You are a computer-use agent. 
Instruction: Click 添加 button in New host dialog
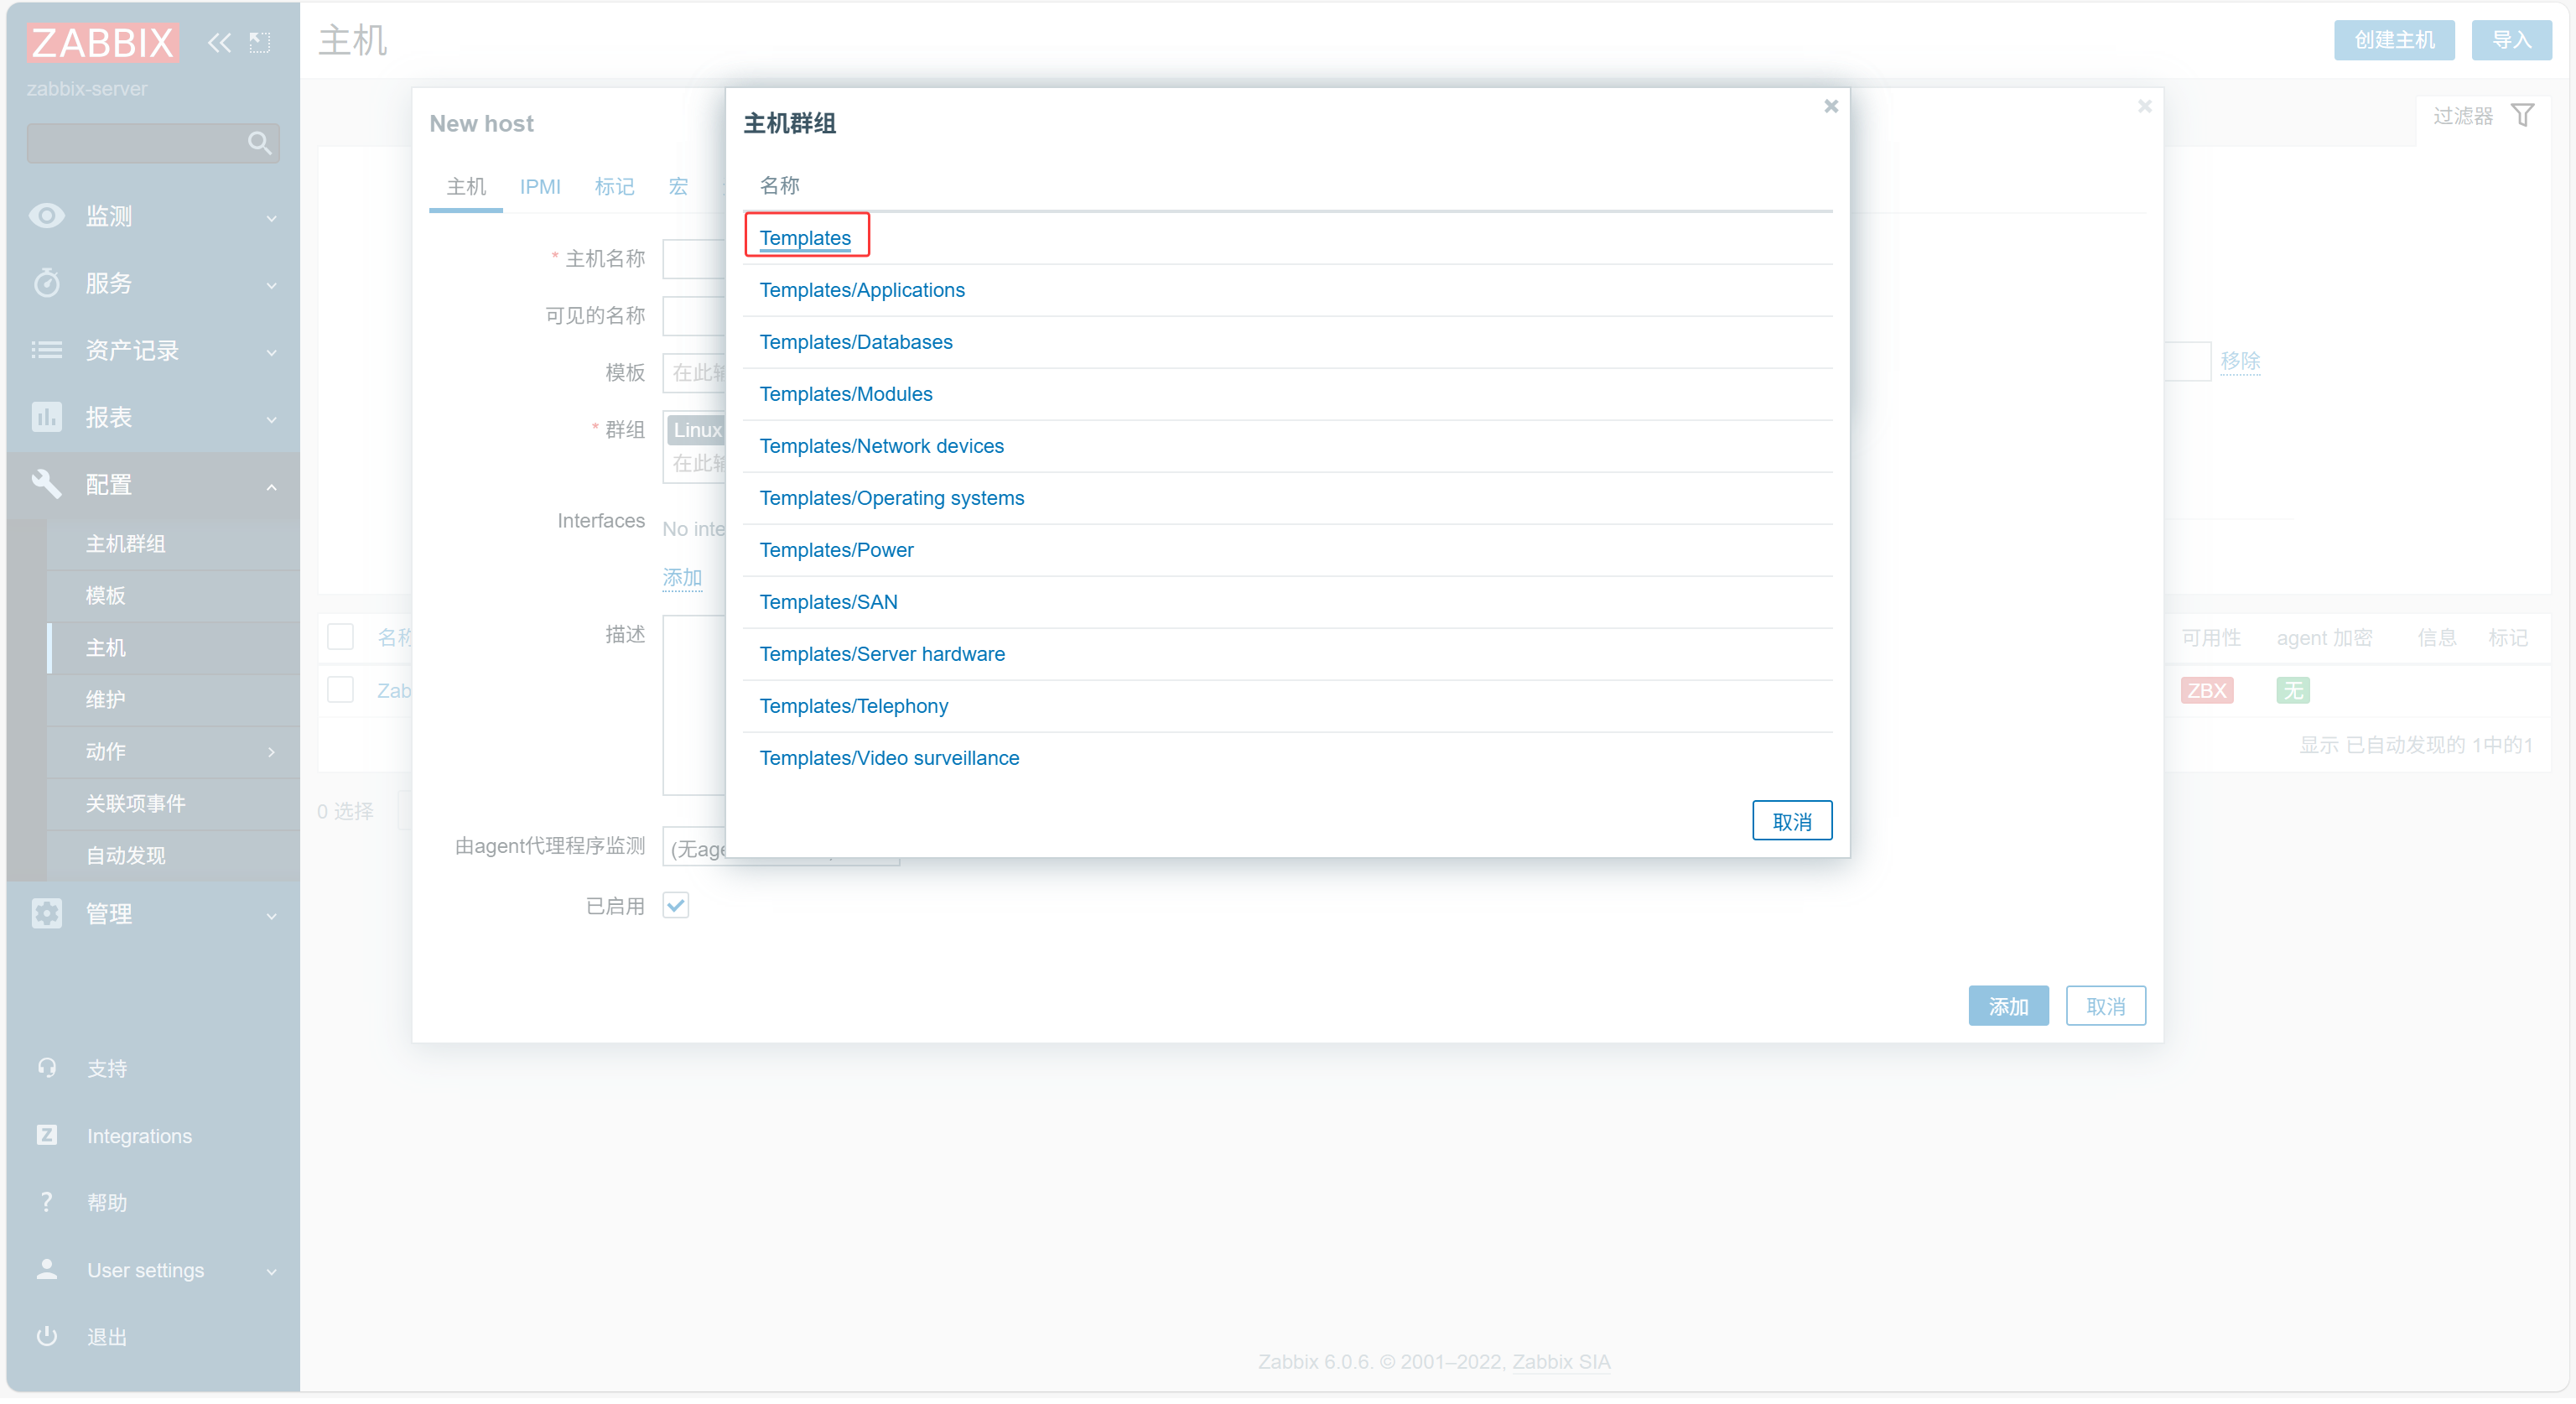pos(2008,1006)
